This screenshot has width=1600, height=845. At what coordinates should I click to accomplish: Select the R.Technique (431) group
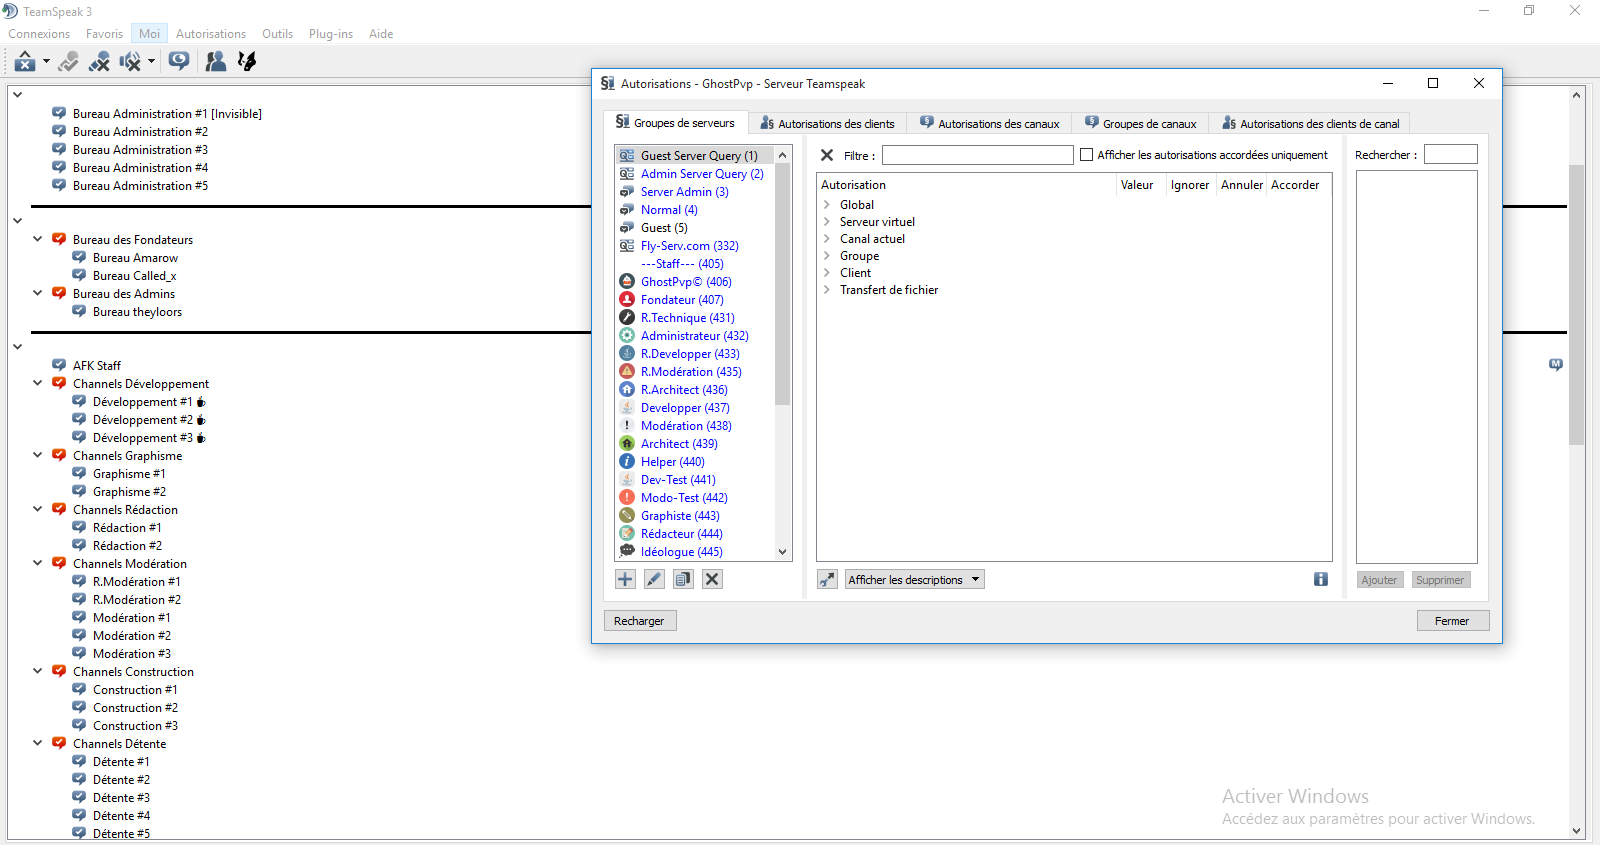[687, 318]
